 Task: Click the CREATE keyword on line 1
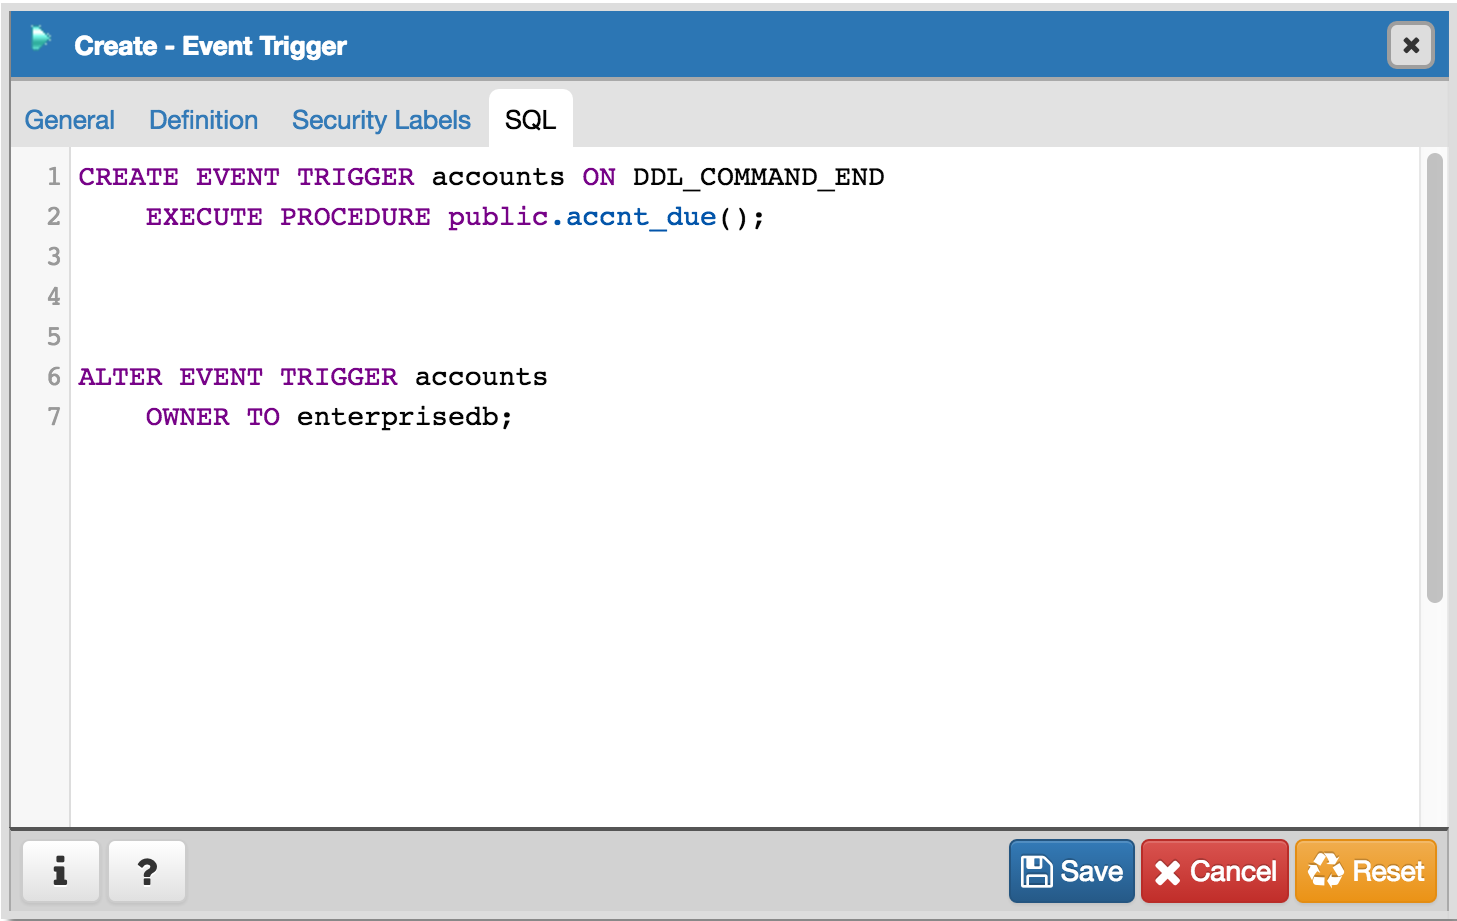[x=128, y=177]
